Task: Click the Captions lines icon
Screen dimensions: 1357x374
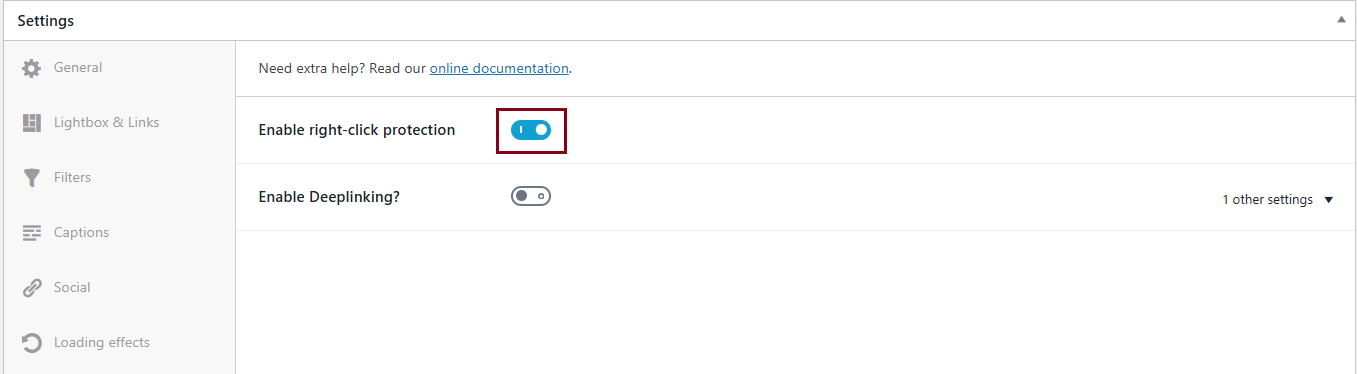Action: coord(32,233)
